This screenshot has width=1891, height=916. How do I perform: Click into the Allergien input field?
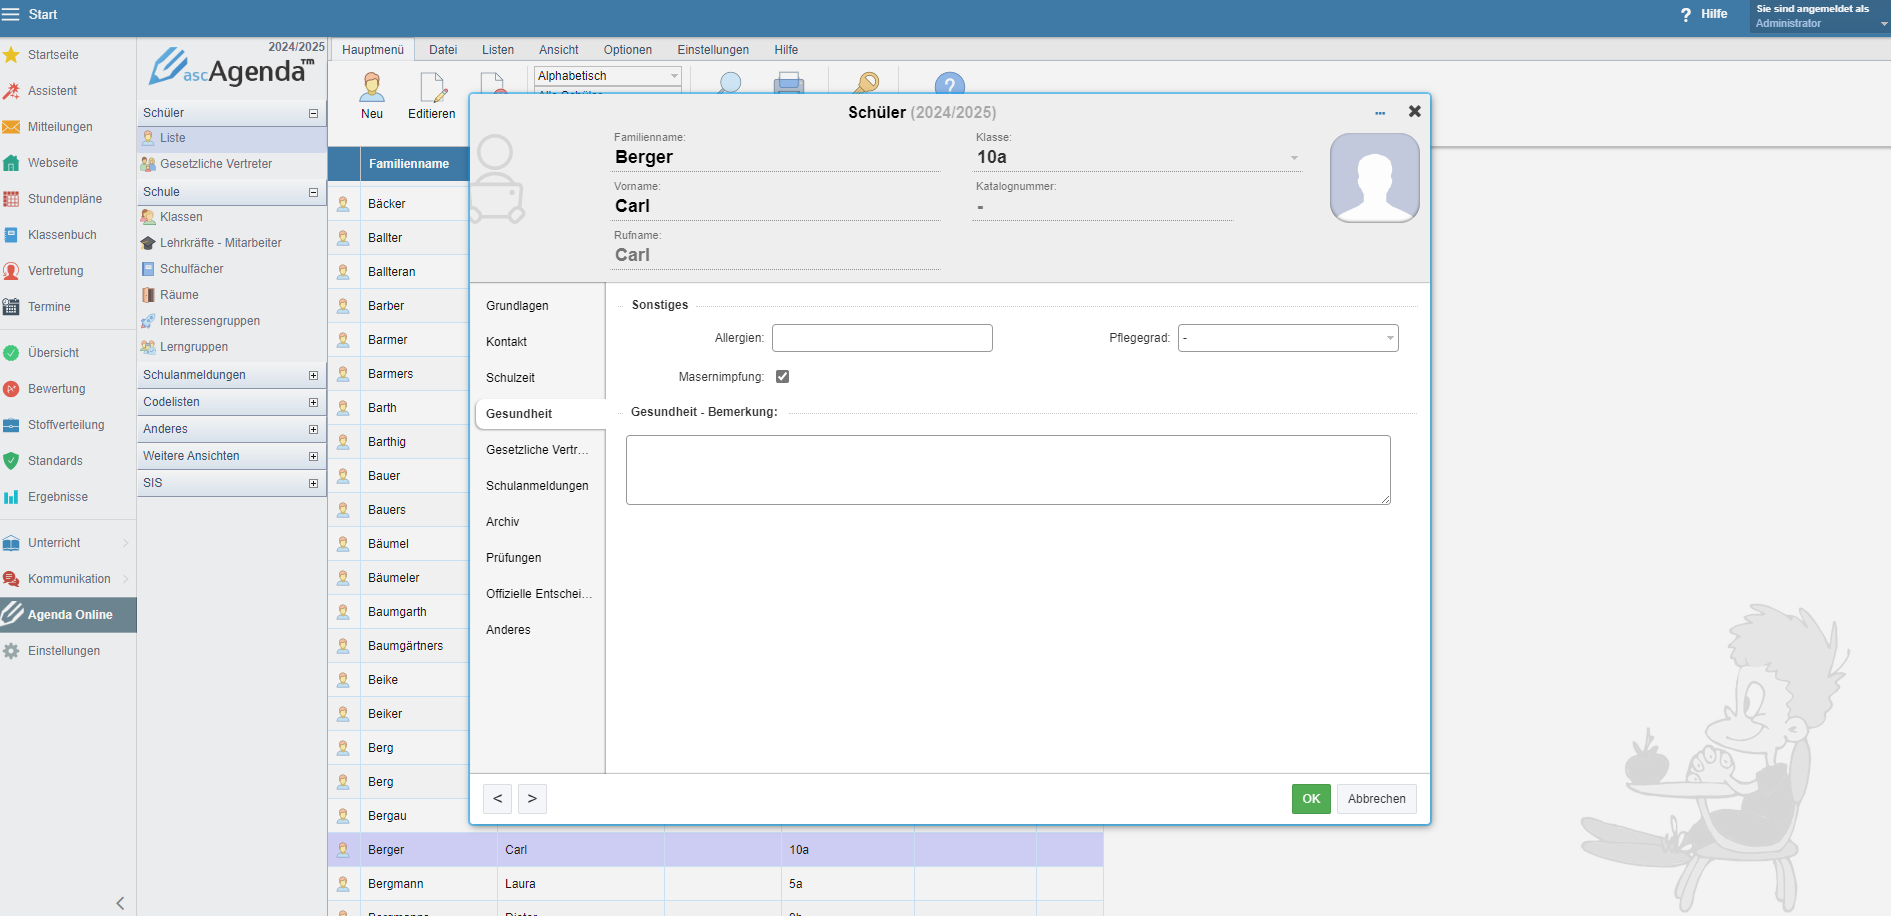point(882,338)
